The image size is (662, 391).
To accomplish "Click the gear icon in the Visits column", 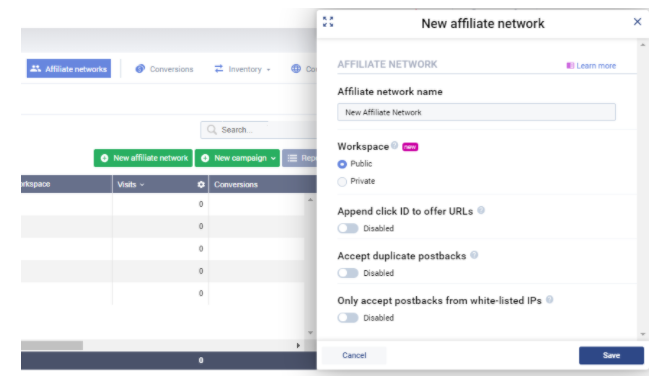I will 201,185.
